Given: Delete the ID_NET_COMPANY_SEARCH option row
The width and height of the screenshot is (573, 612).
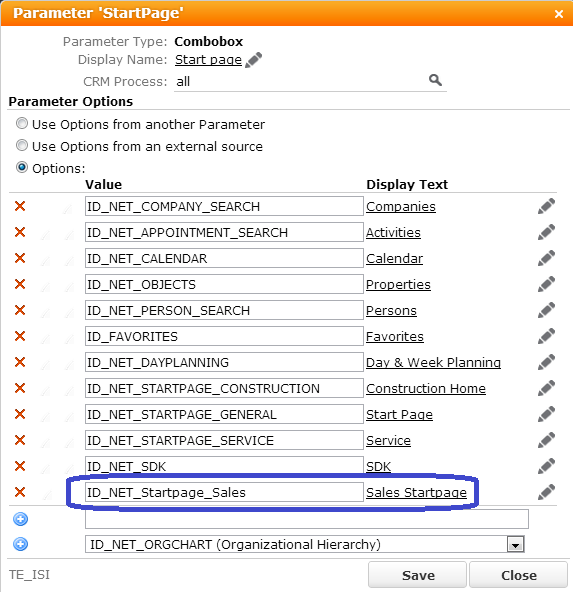Looking at the screenshot, I should 20,206.
